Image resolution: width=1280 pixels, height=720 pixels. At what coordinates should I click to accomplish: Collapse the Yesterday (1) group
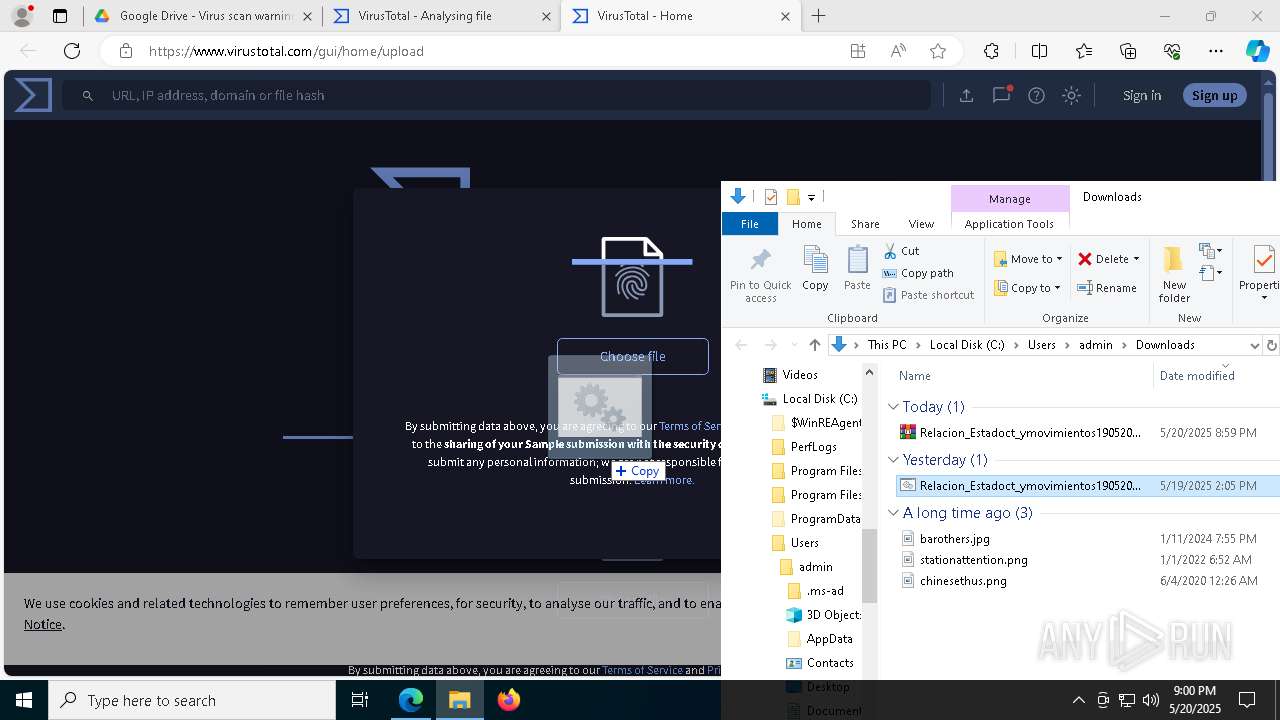click(893, 460)
